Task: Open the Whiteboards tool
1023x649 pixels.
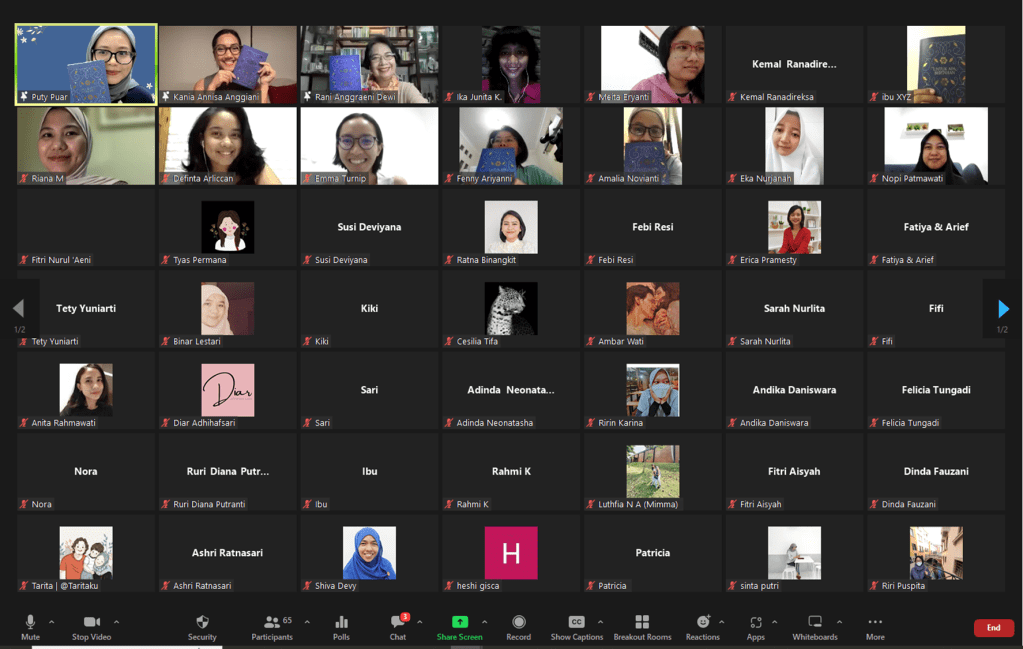Action: coord(814,627)
